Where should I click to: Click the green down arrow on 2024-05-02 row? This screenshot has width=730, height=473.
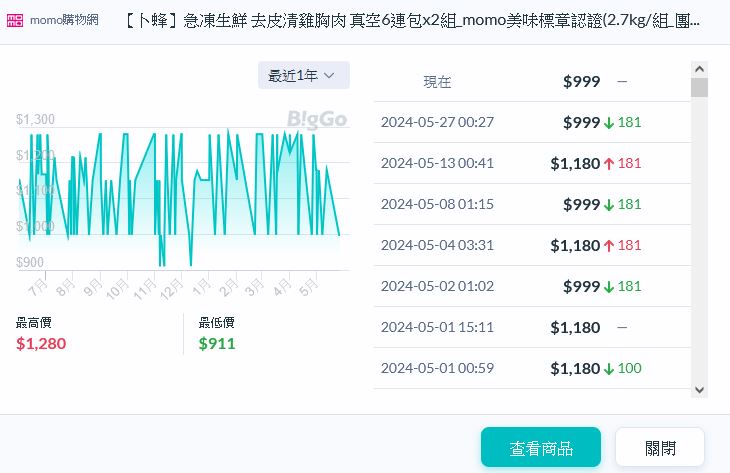coord(608,287)
